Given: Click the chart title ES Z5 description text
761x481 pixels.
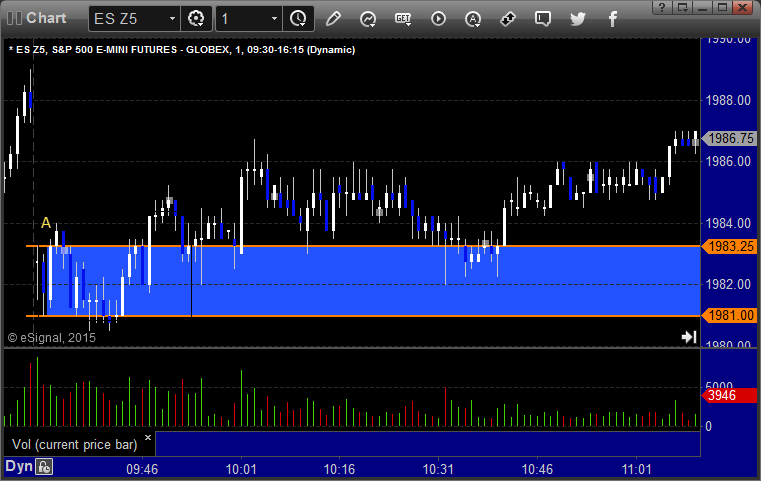Looking at the screenshot, I should (182, 50).
